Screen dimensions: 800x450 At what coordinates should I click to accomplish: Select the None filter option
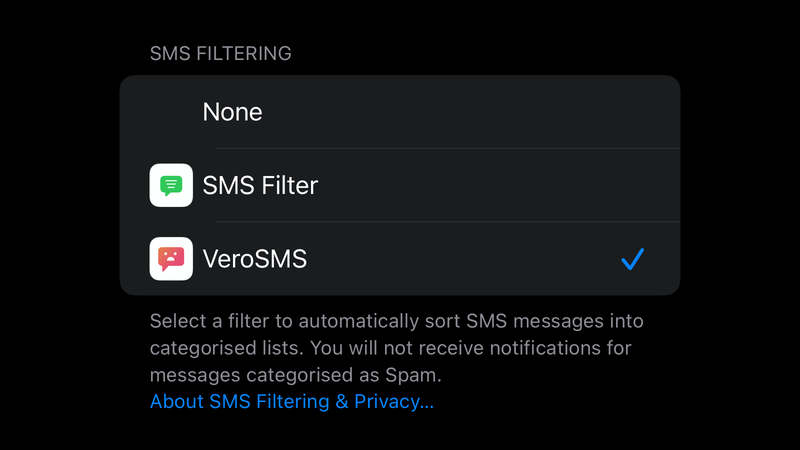pyautogui.click(x=232, y=112)
